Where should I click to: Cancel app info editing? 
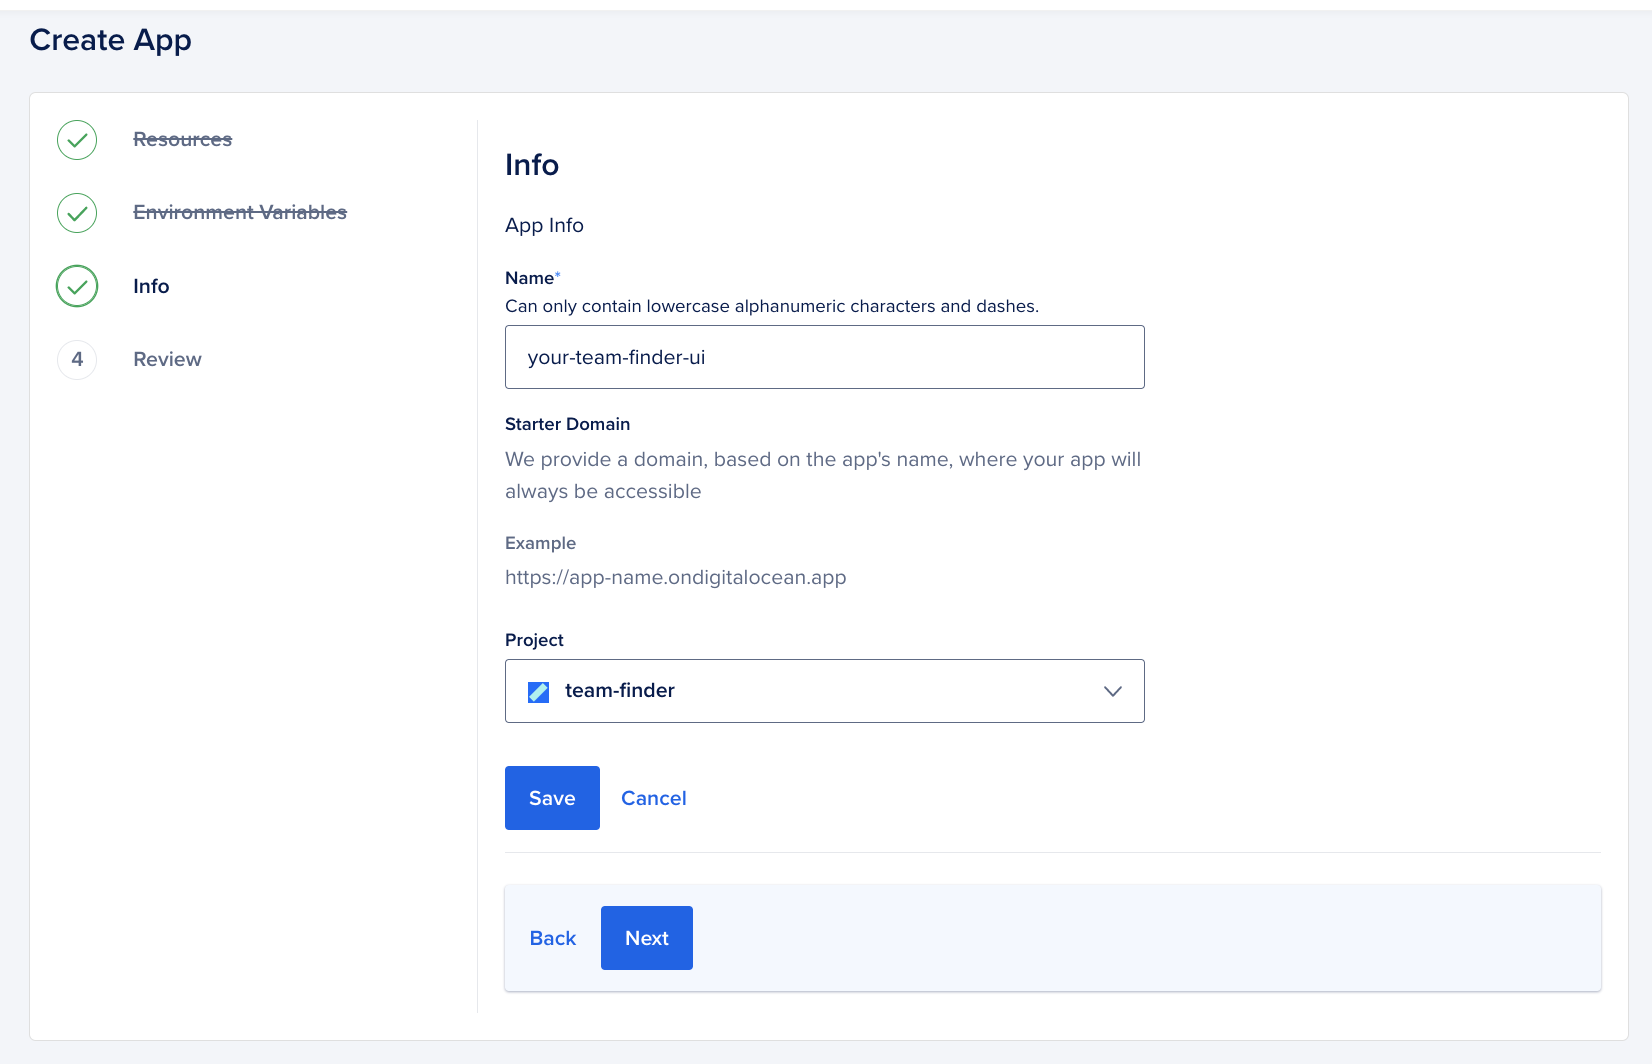coord(654,798)
